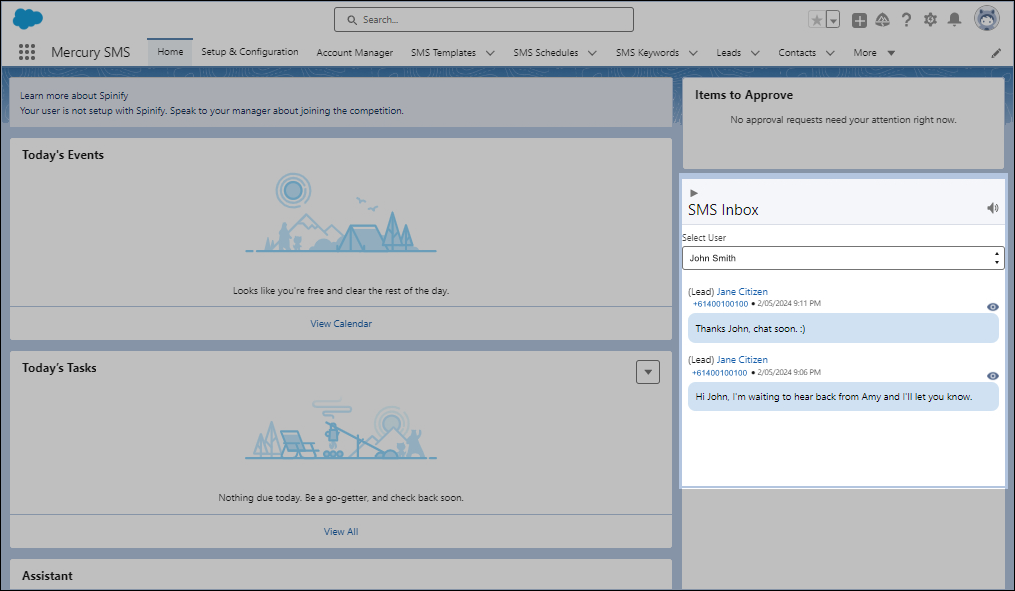
Task: Click inside the global Search field
Action: 483,19
